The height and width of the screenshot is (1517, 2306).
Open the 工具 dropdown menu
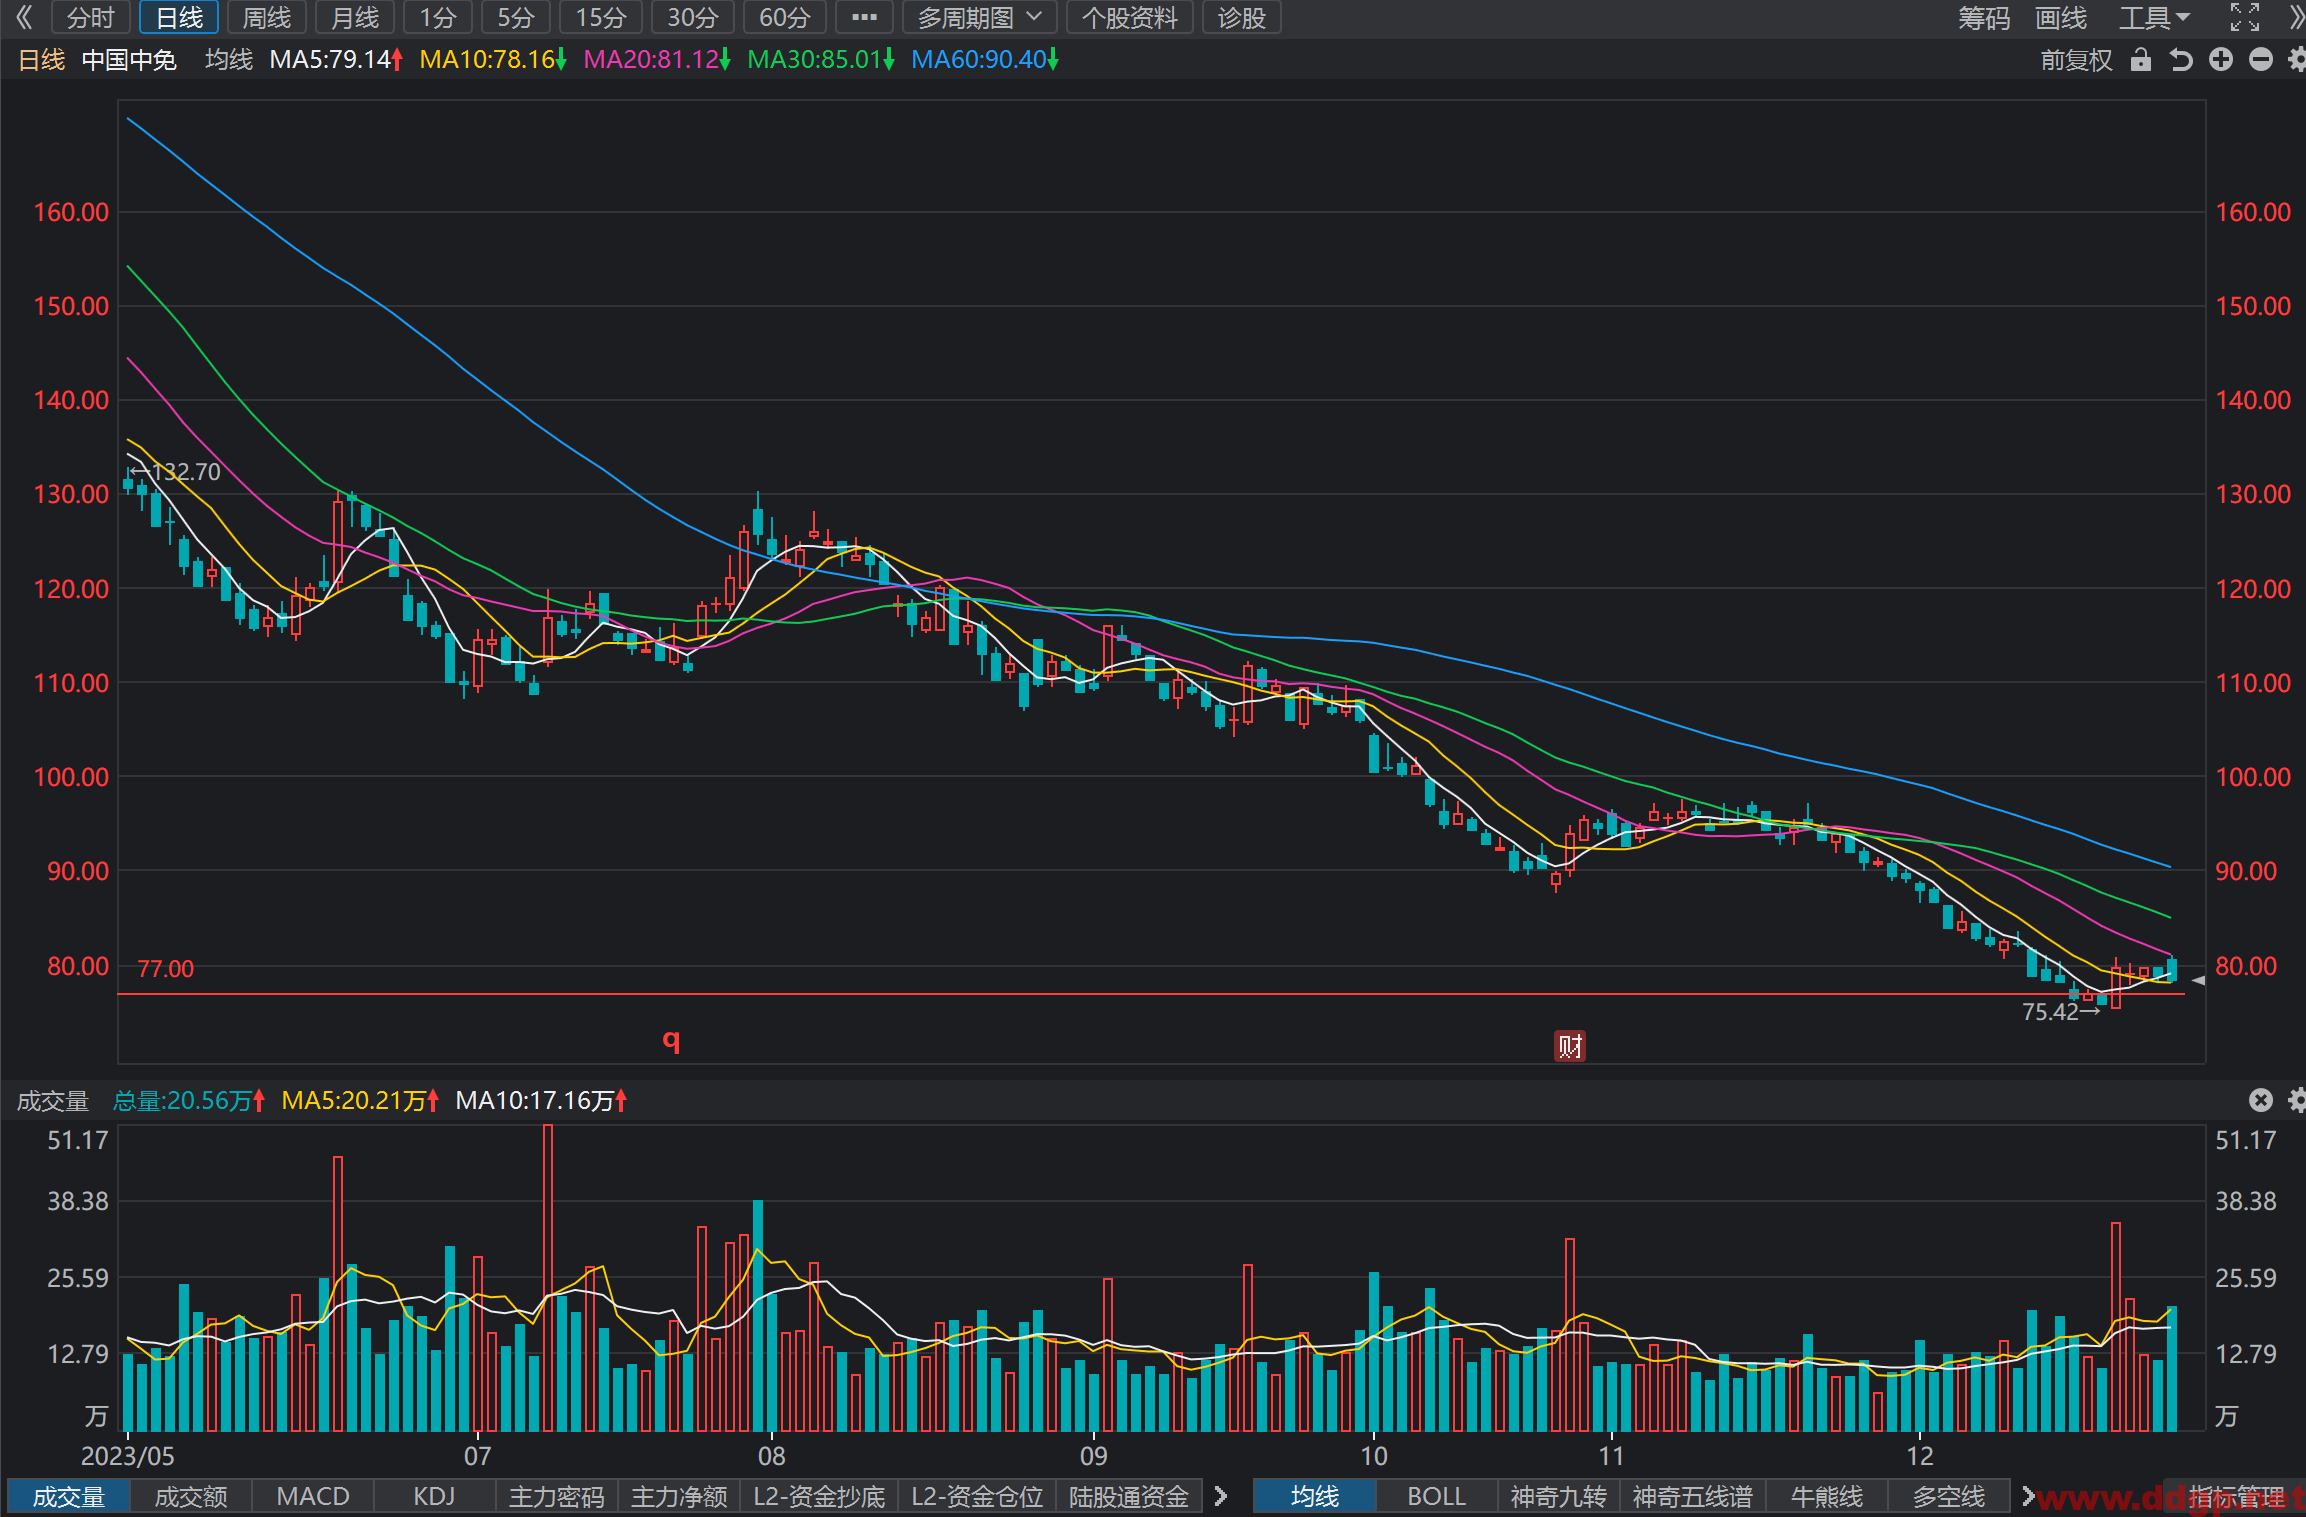pyautogui.click(x=2155, y=17)
